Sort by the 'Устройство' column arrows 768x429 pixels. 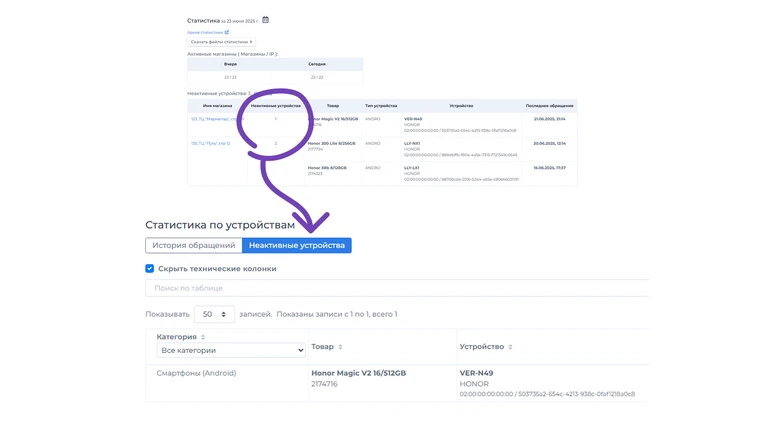pyautogui.click(x=510, y=347)
